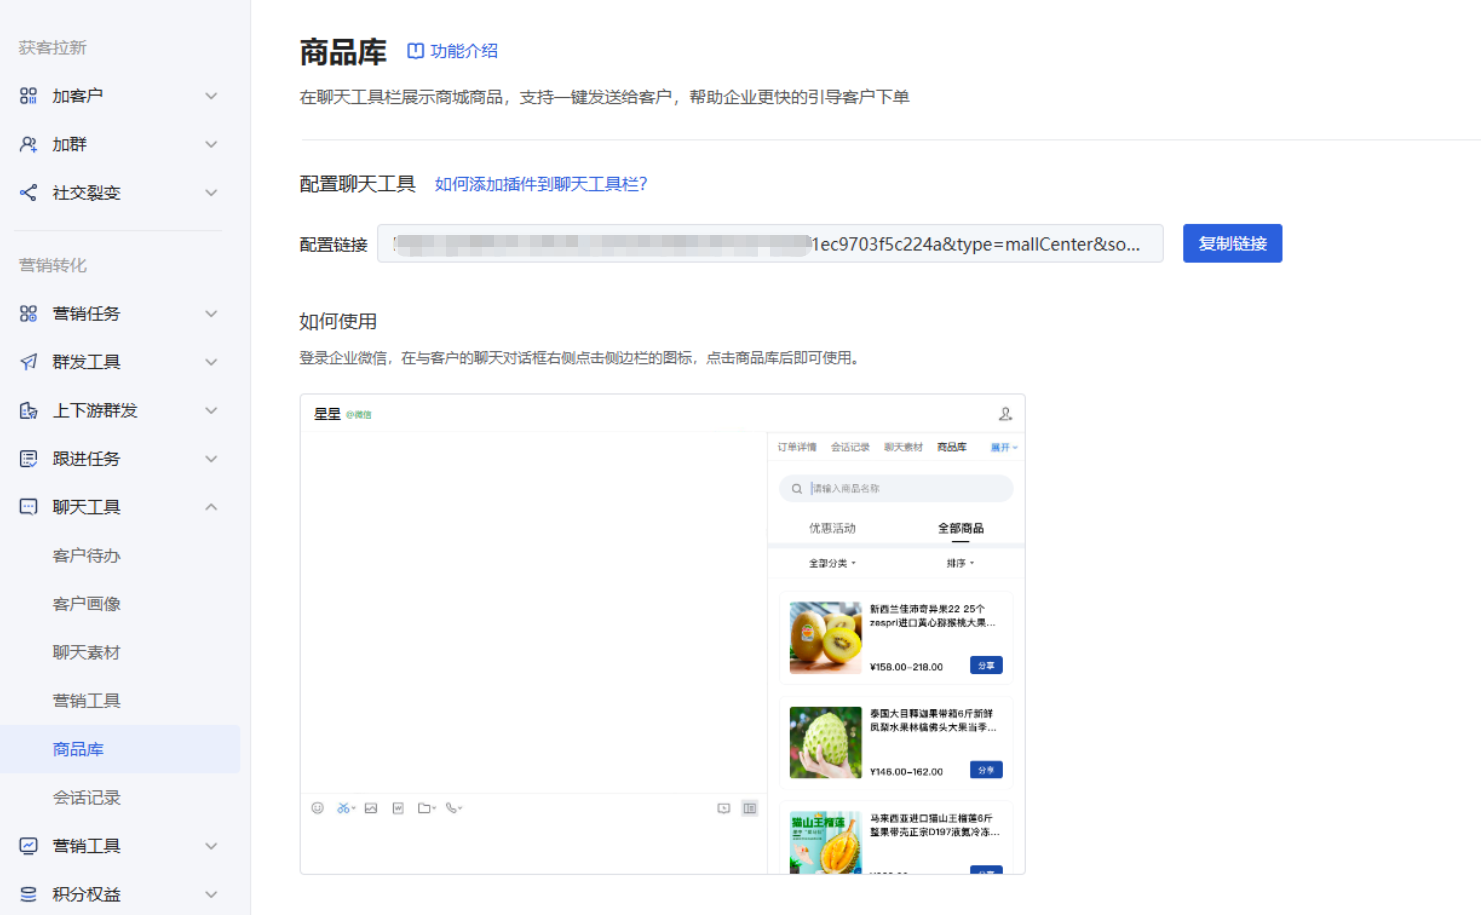Click the 跟进任务 list icon
This screenshot has width=1481, height=915.
coord(28,459)
